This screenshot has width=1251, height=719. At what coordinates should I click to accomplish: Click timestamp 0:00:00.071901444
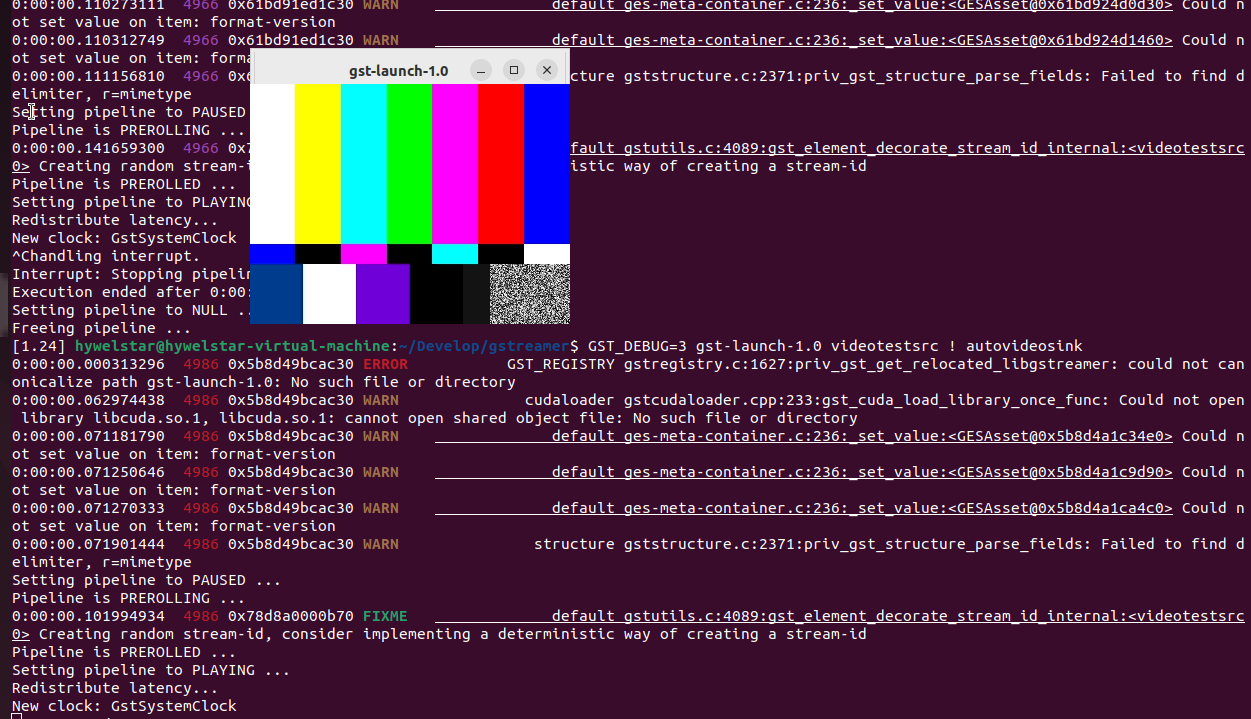89,544
